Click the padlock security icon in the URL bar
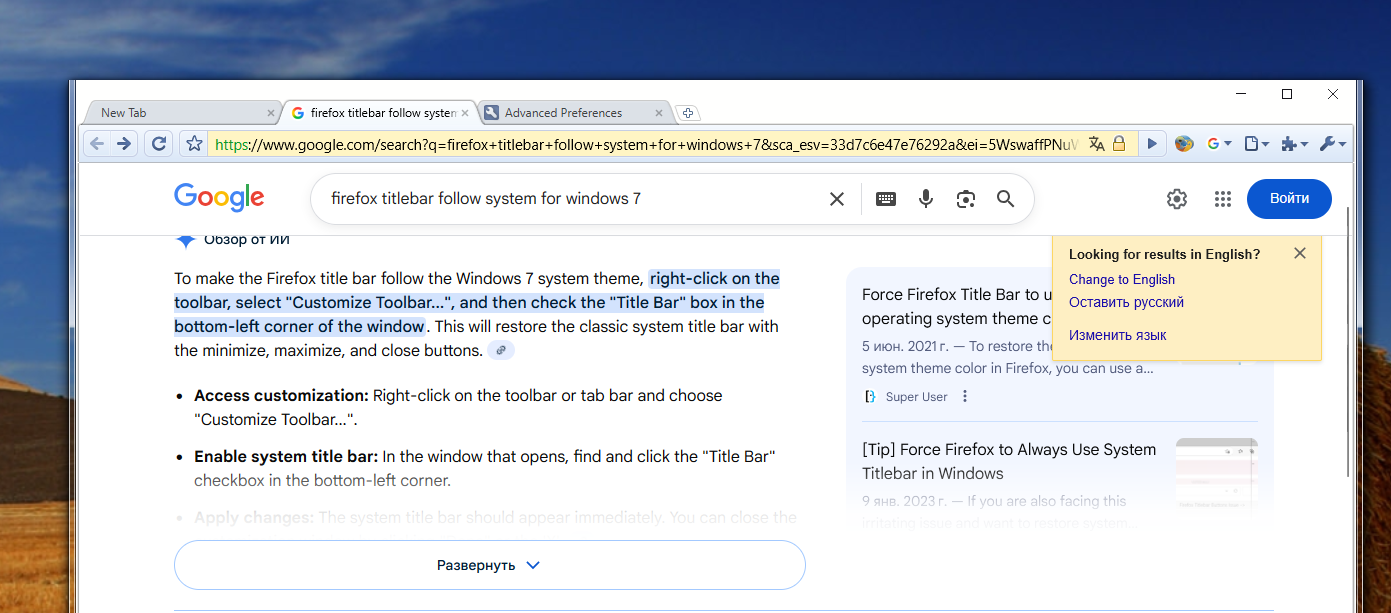This screenshot has height=613, width=1391. (1119, 144)
